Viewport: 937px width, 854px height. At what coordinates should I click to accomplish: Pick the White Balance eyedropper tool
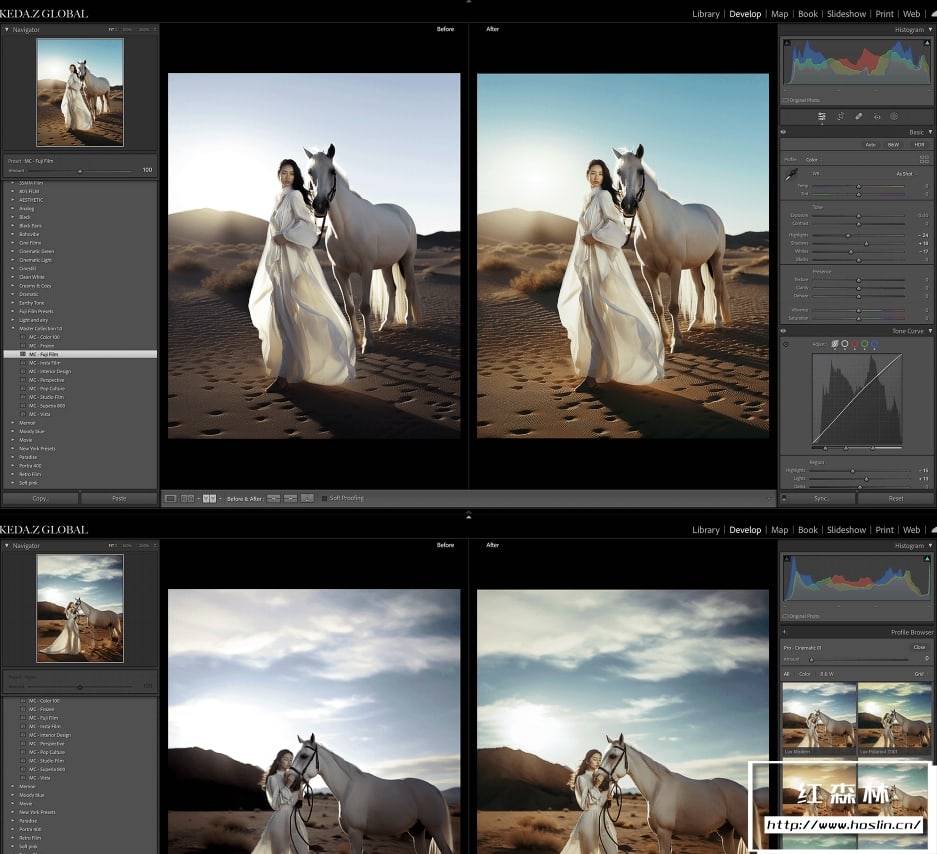[x=791, y=176]
